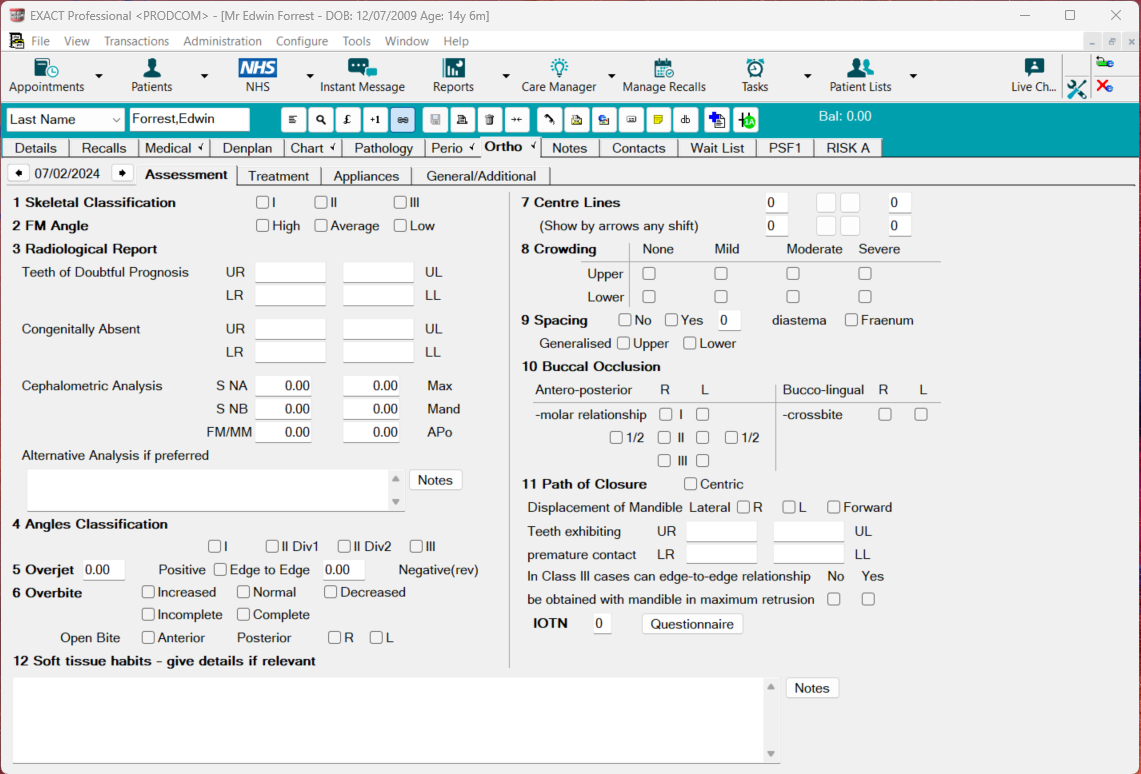Open the yellow sticky note icon

coord(659,119)
